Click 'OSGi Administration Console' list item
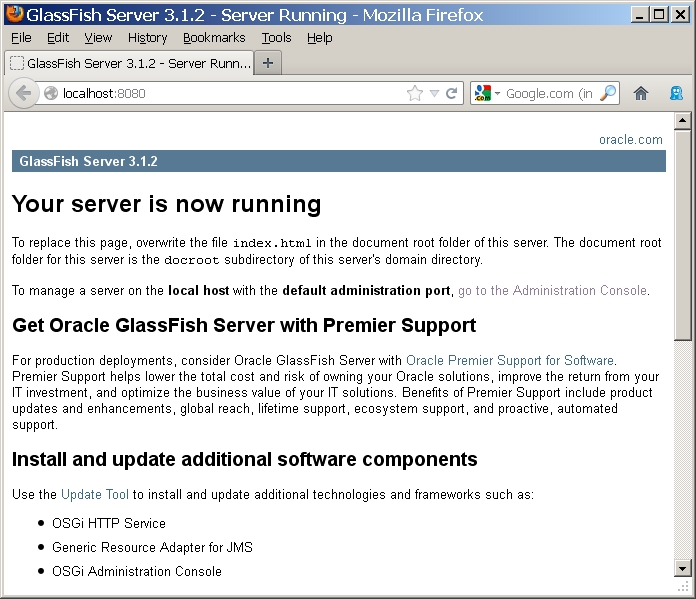Viewport: 696px width, 599px height. [137, 571]
